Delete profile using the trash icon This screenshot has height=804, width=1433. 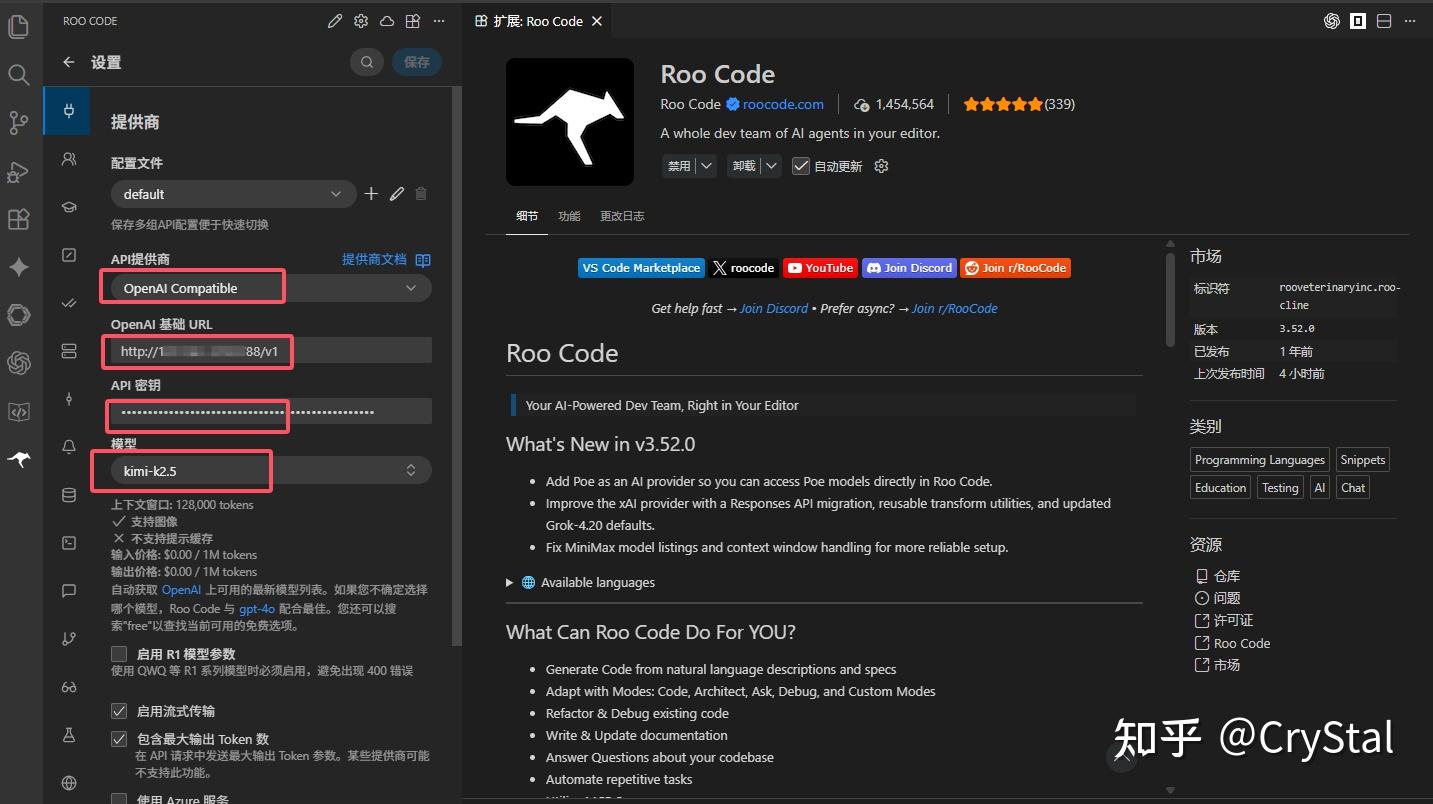tap(421, 194)
